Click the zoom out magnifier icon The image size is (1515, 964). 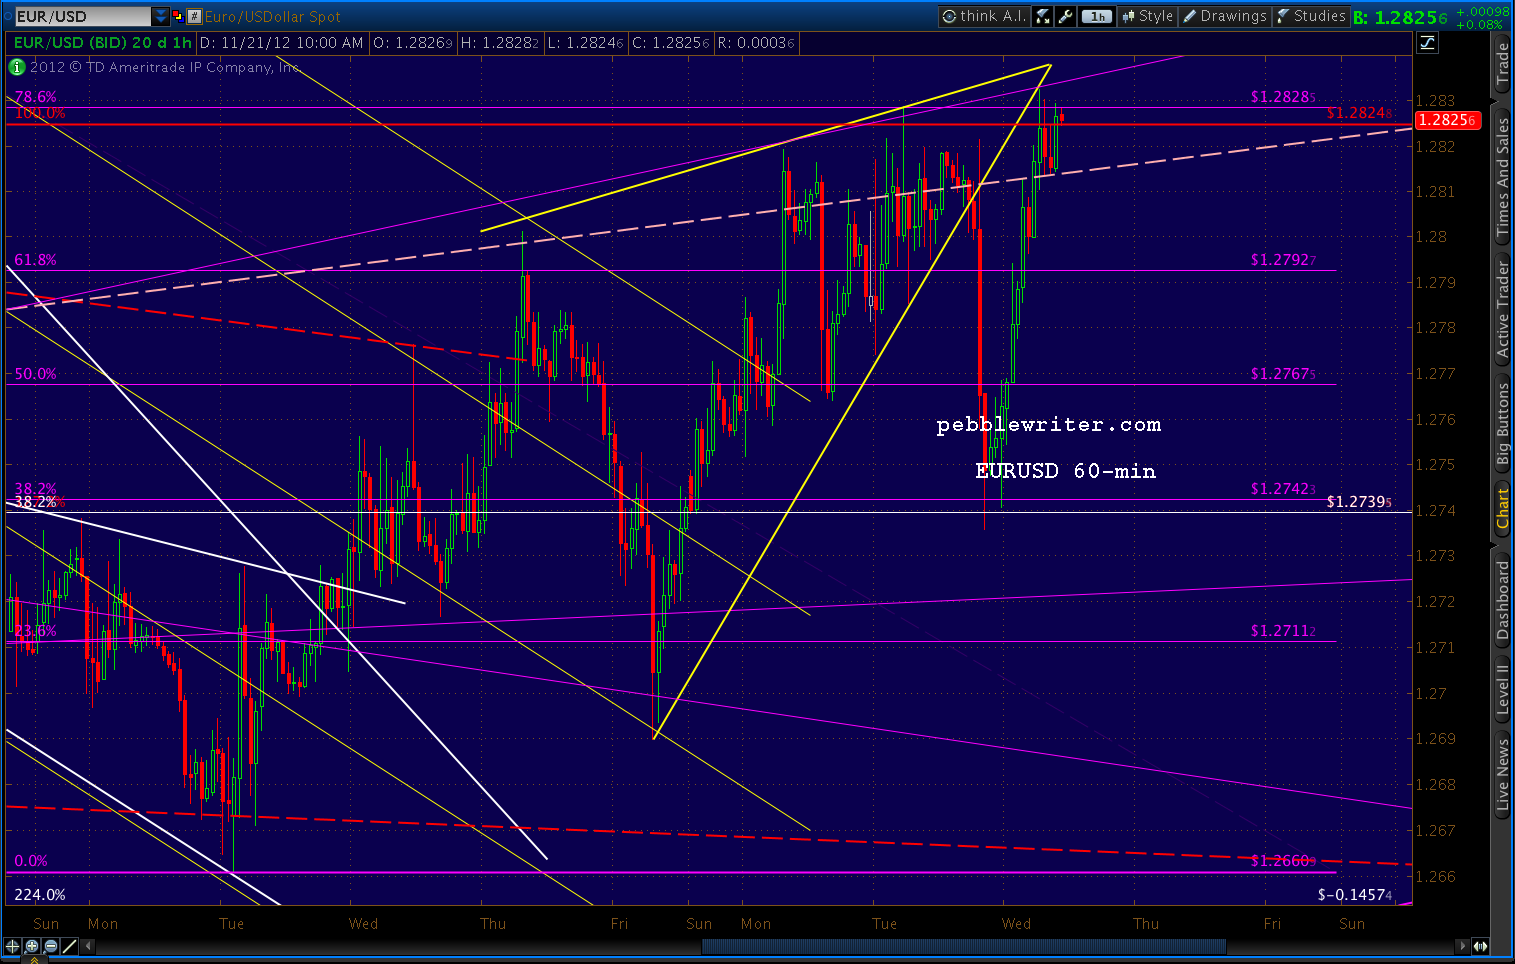pyautogui.click(x=51, y=946)
